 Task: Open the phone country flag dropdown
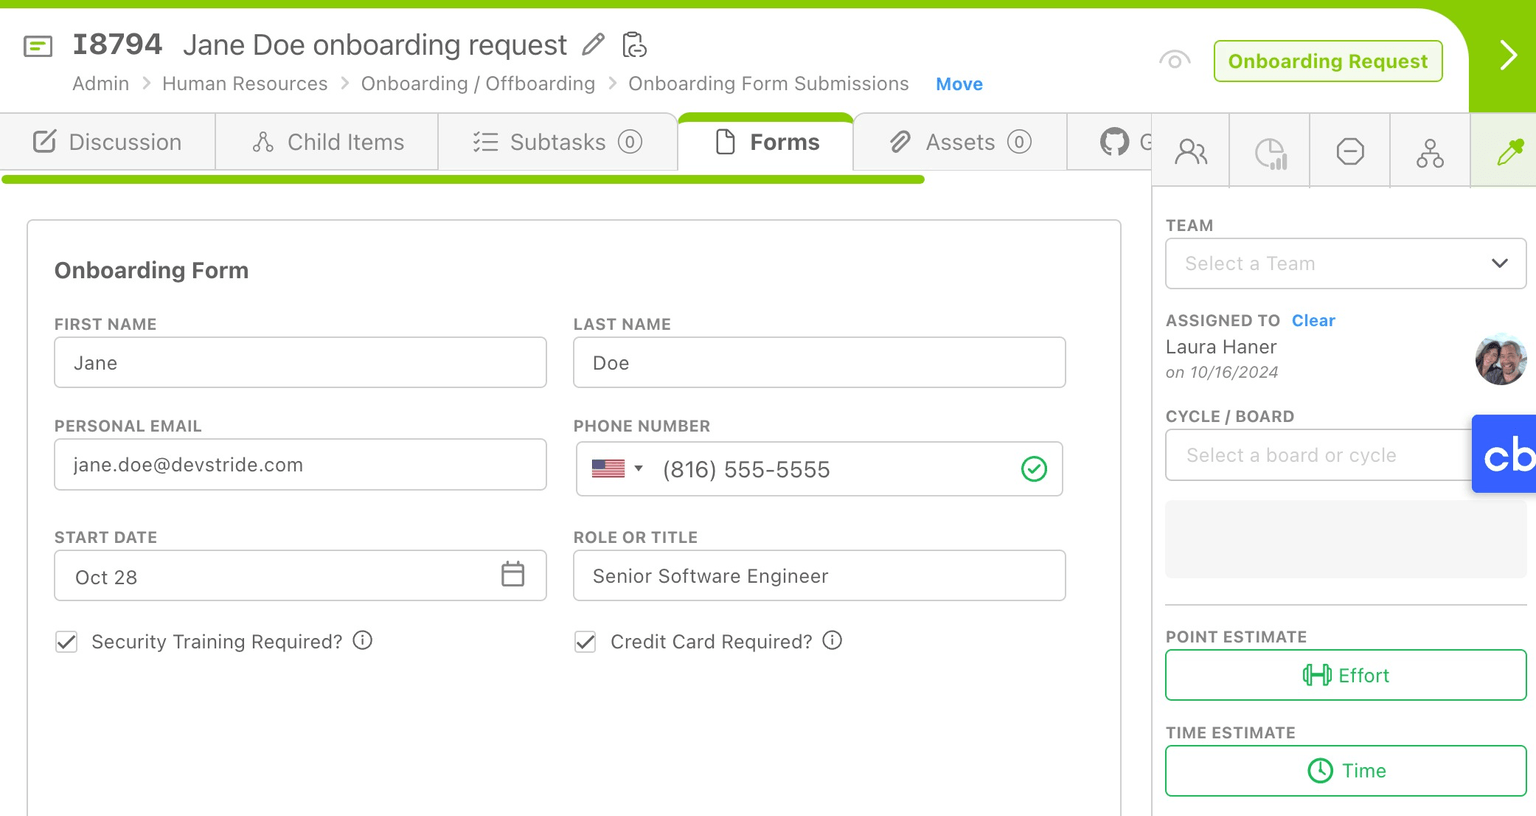point(617,469)
